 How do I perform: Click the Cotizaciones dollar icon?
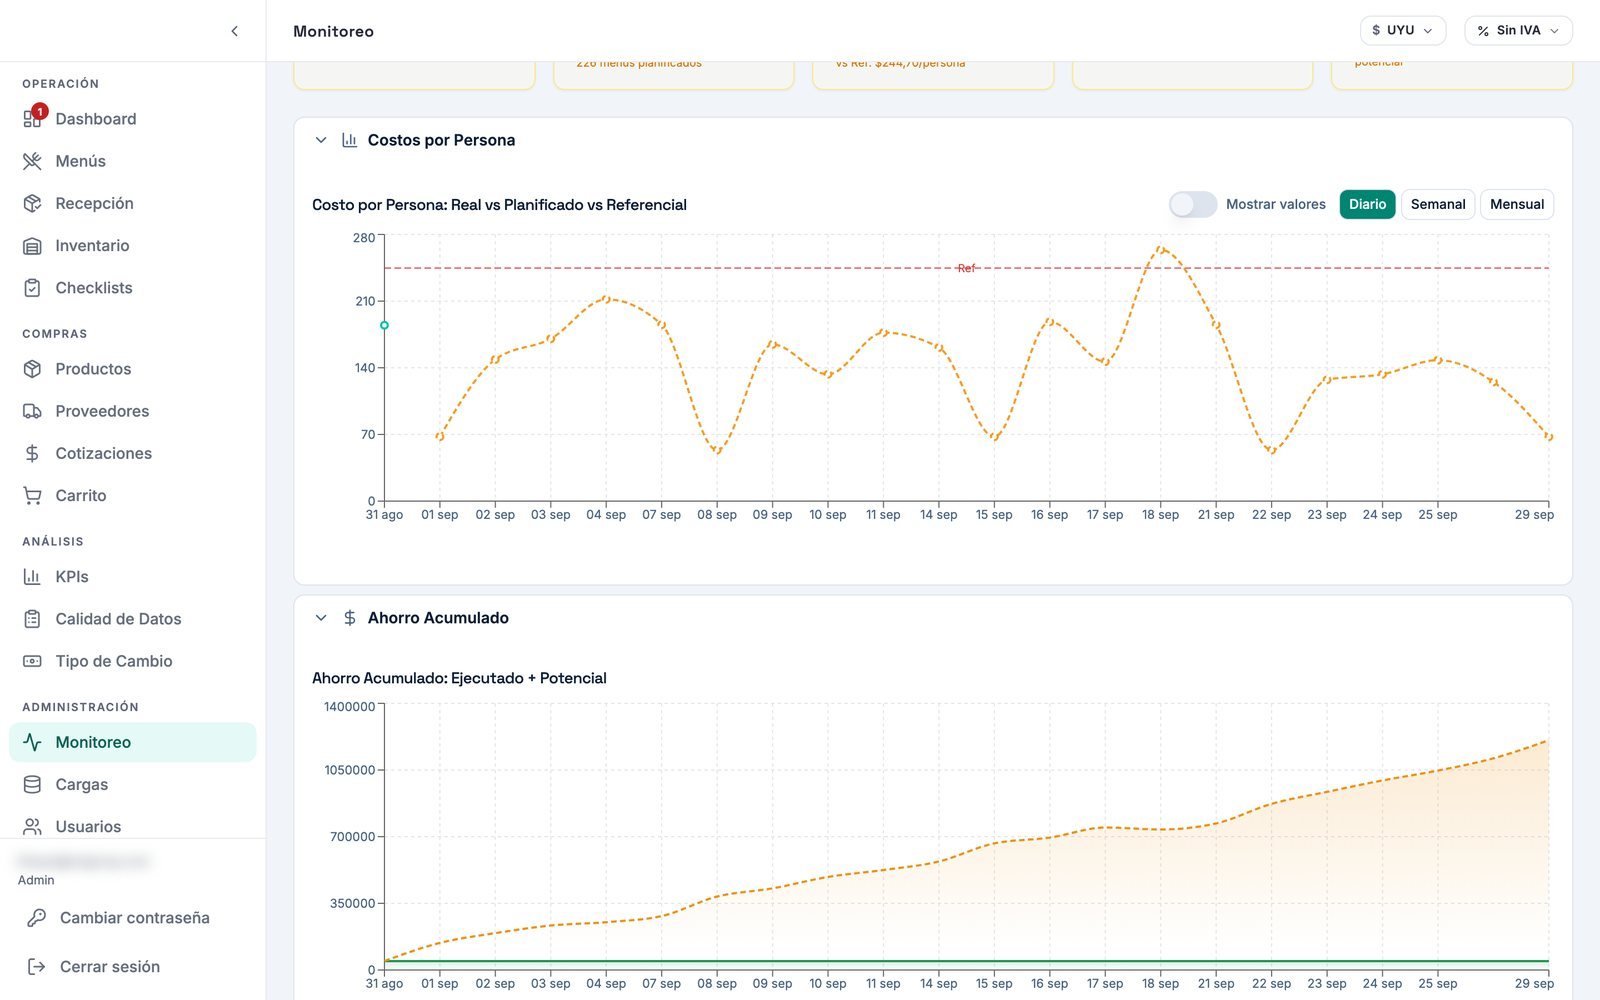point(32,453)
